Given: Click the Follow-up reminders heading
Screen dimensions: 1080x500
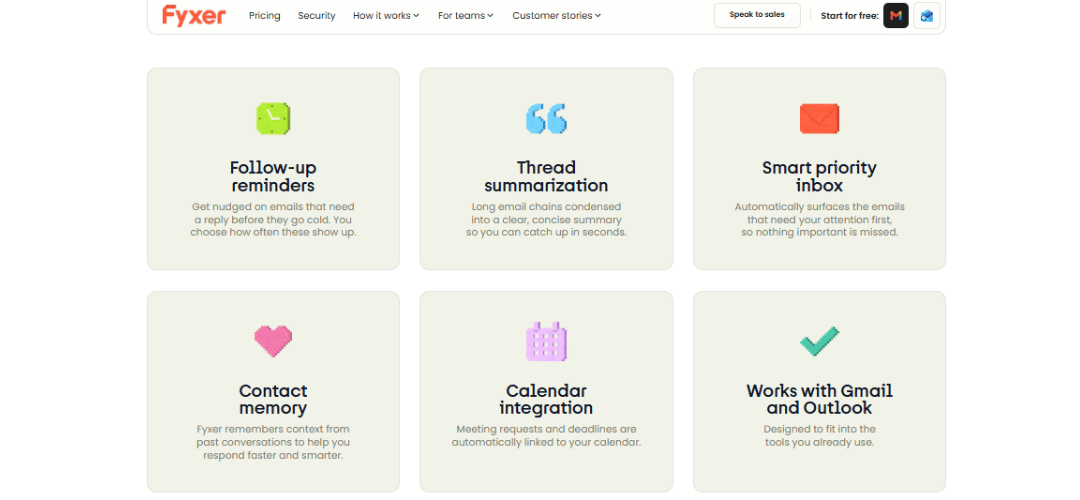Looking at the screenshot, I should point(273,177).
